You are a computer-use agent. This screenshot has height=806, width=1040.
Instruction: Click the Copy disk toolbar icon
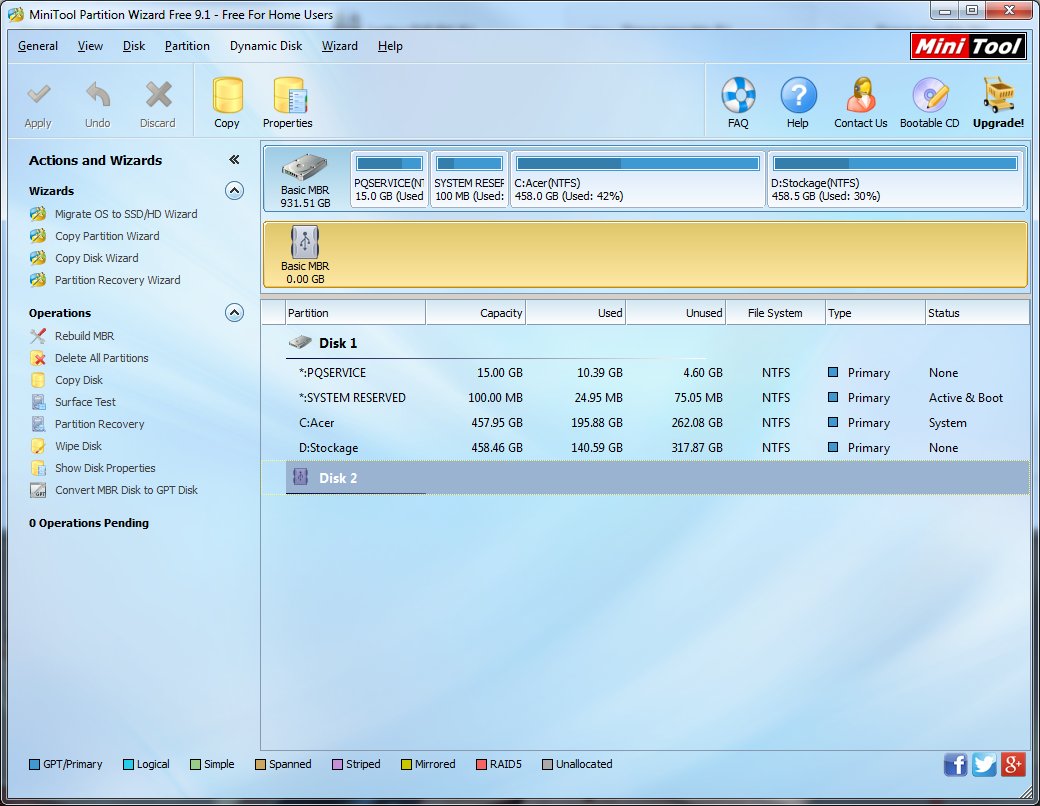[227, 95]
